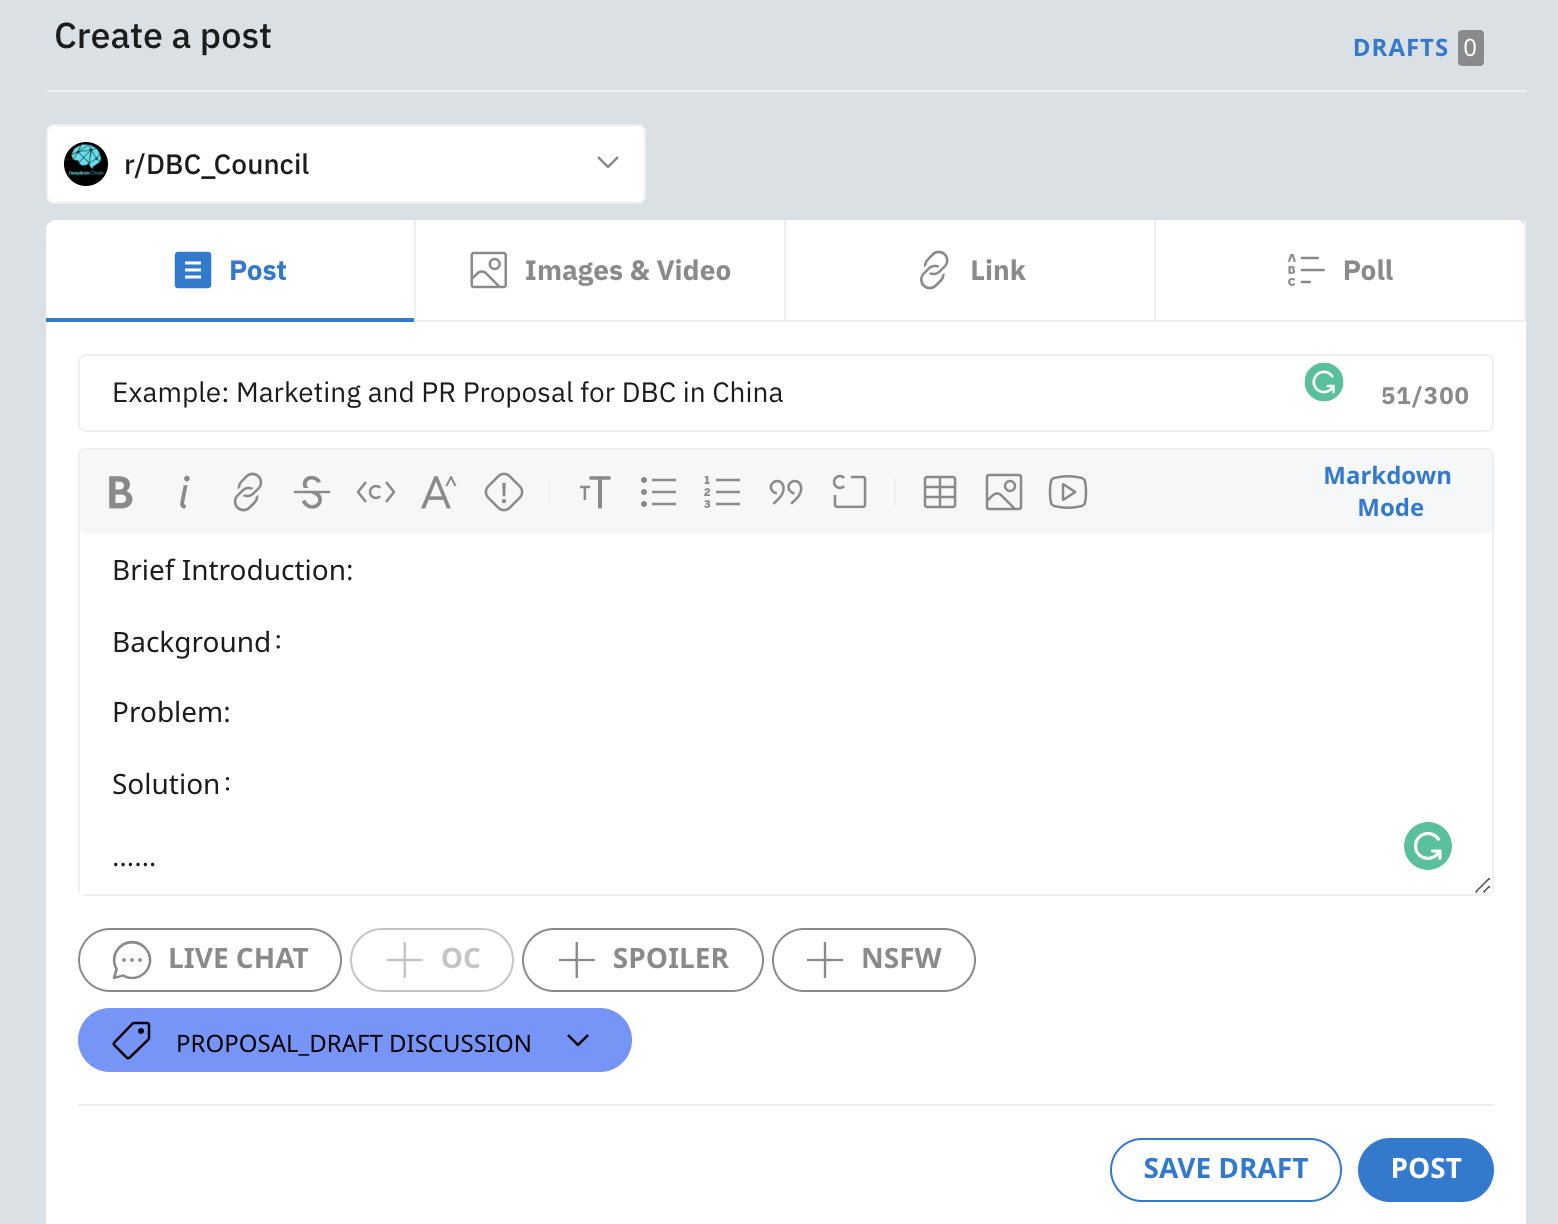Click the r/DBC_Council community avatar
Viewport: 1558px width, 1224px height.
[x=86, y=164]
